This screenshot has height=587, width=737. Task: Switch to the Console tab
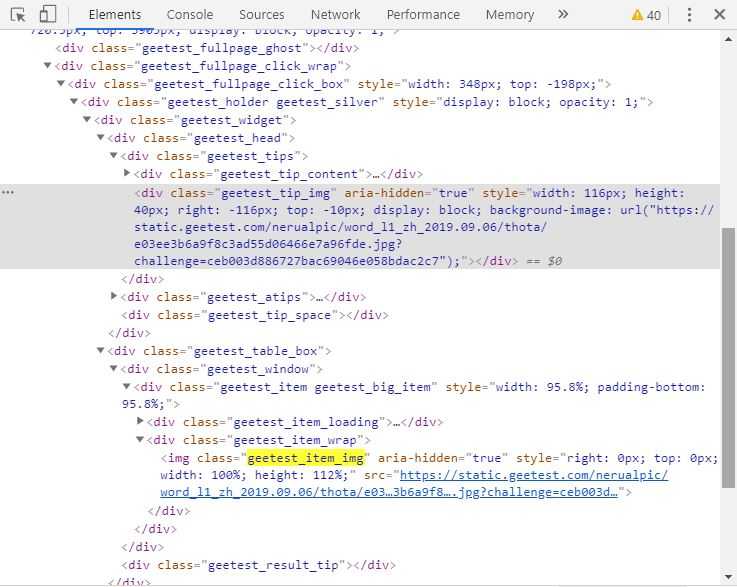pyautogui.click(x=189, y=15)
